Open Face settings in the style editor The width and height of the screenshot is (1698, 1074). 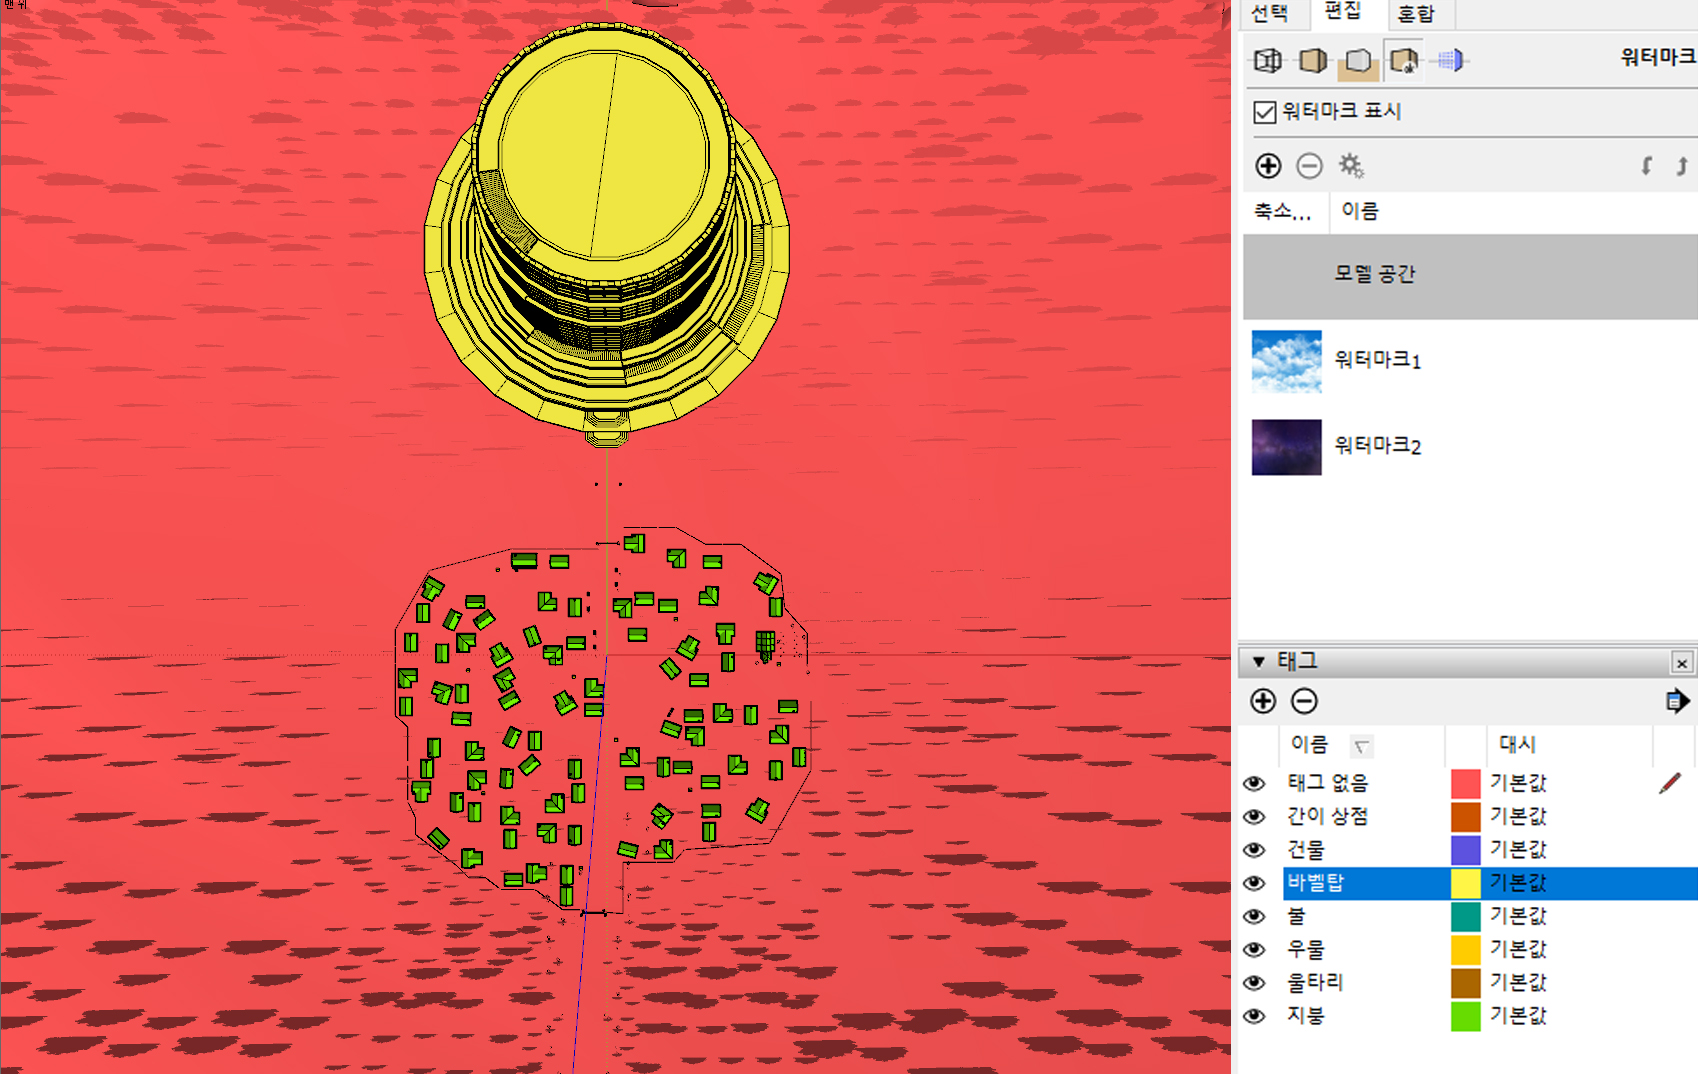[x=1313, y=61]
